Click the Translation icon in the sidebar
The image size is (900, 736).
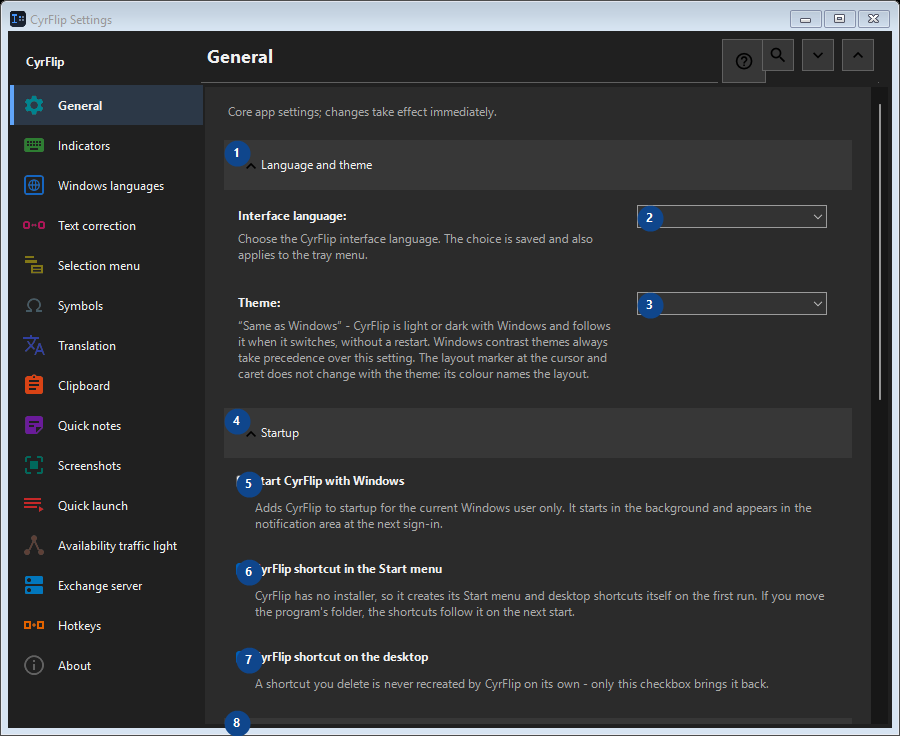(x=34, y=346)
